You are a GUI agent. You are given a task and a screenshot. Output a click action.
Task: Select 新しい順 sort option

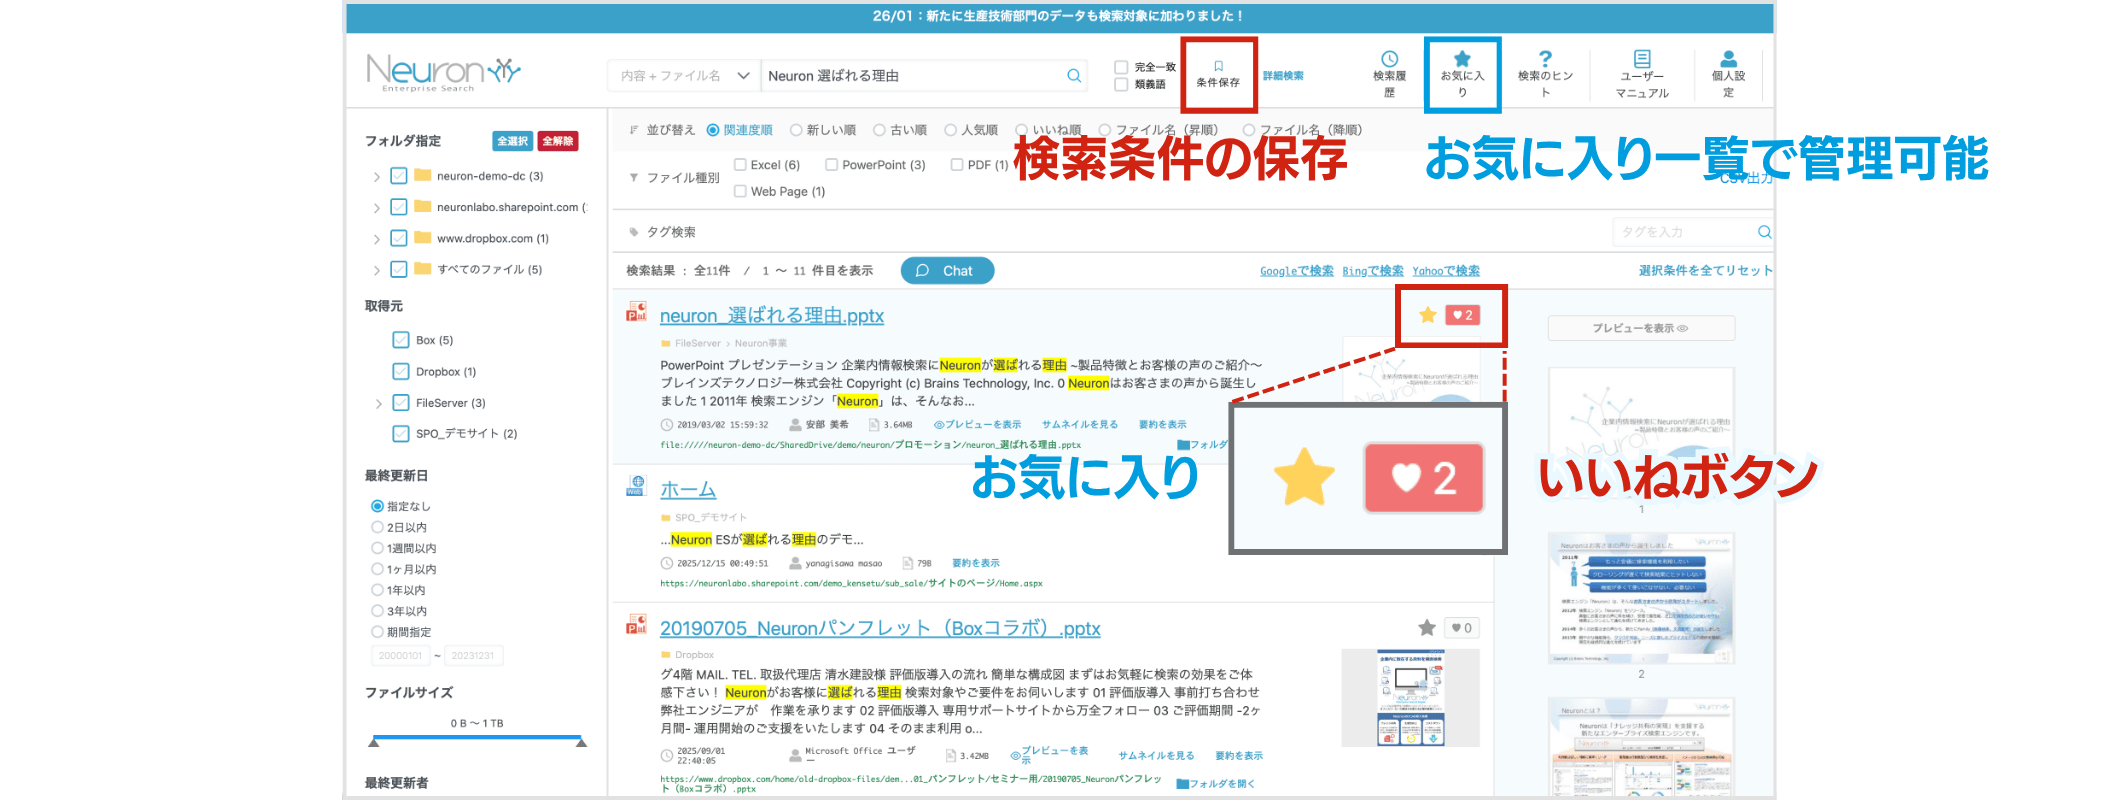coord(796,130)
